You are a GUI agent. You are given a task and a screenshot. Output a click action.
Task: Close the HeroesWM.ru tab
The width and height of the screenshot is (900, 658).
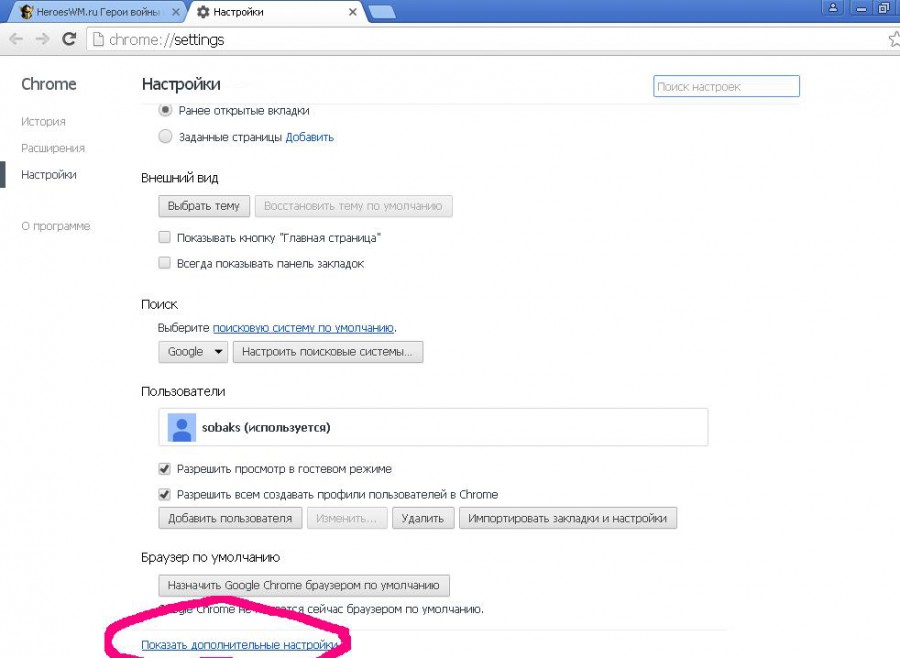pos(176,11)
